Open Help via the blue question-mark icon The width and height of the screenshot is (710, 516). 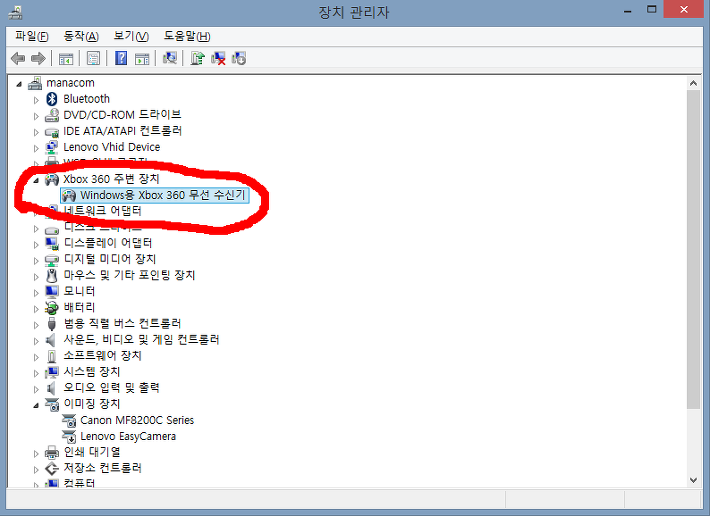pyautogui.click(x=121, y=58)
